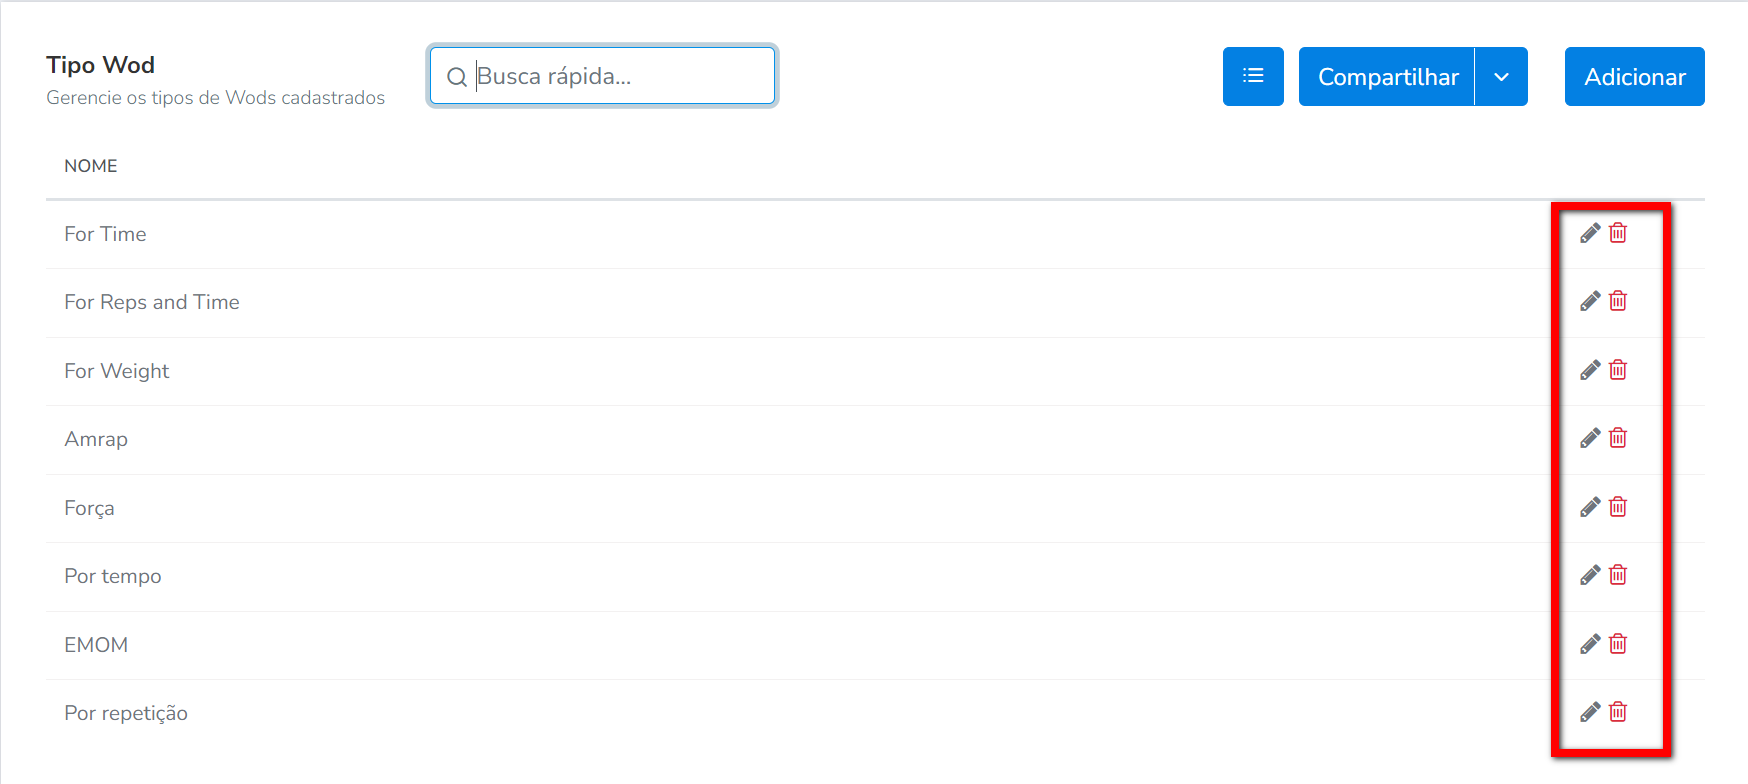Edit the For Reps and Time row

click(x=1590, y=301)
